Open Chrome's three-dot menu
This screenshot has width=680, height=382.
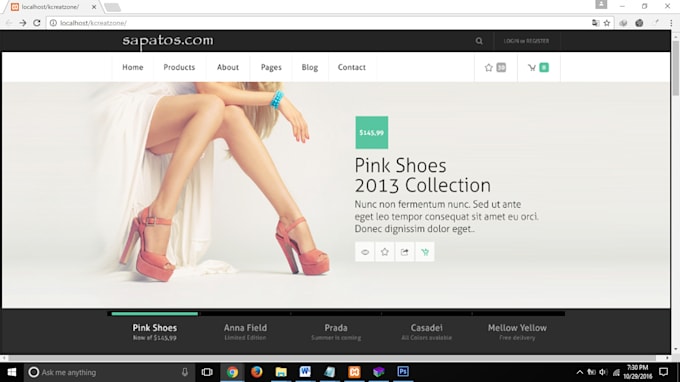pyautogui.click(x=671, y=23)
